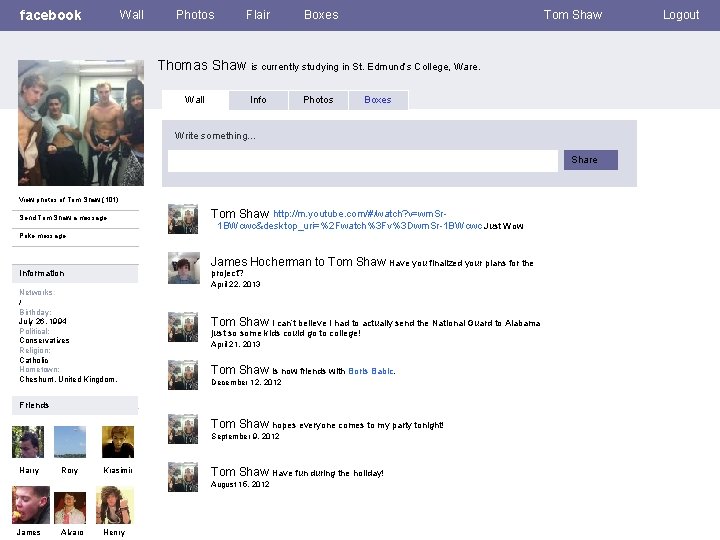Click the 'September 9, 2012' post date
Image resolution: width=720 pixels, height=540 pixels.
pos(245,436)
